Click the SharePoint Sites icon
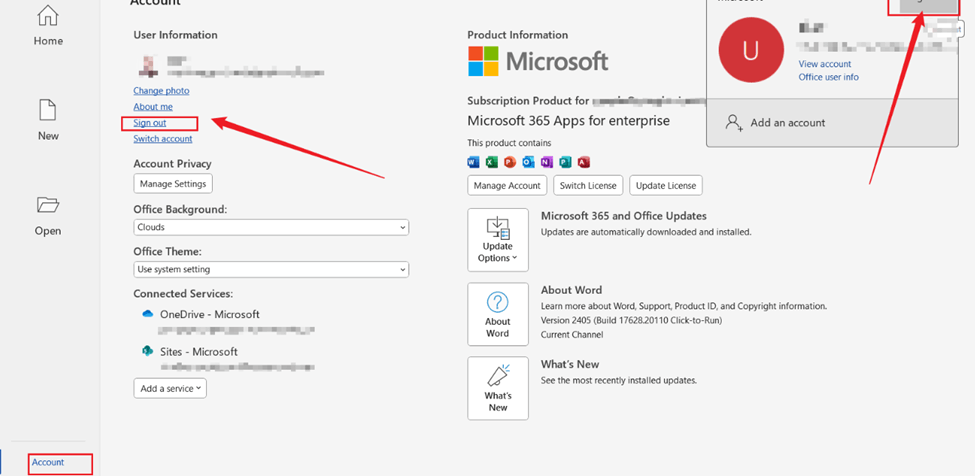Image resolution: width=975 pixels, height=476 pixels. (147, 351)
